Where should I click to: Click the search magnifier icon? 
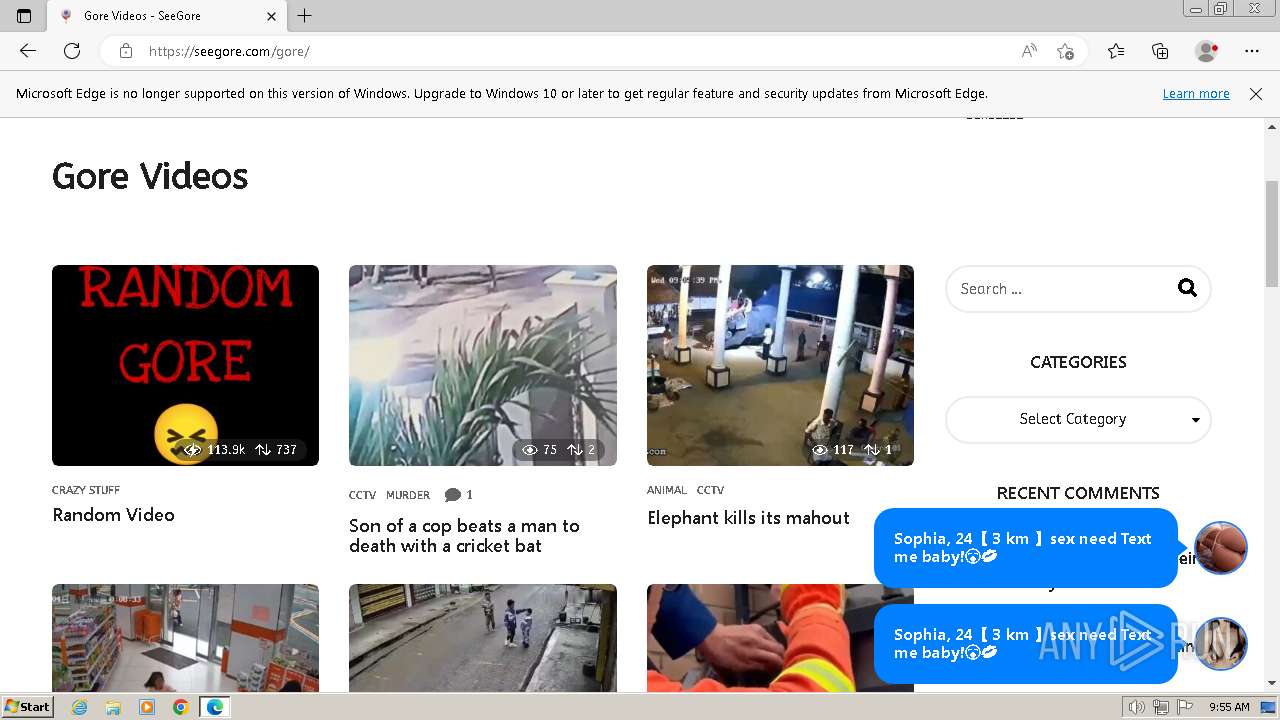pyautogui.click(x=1187, y=288)
